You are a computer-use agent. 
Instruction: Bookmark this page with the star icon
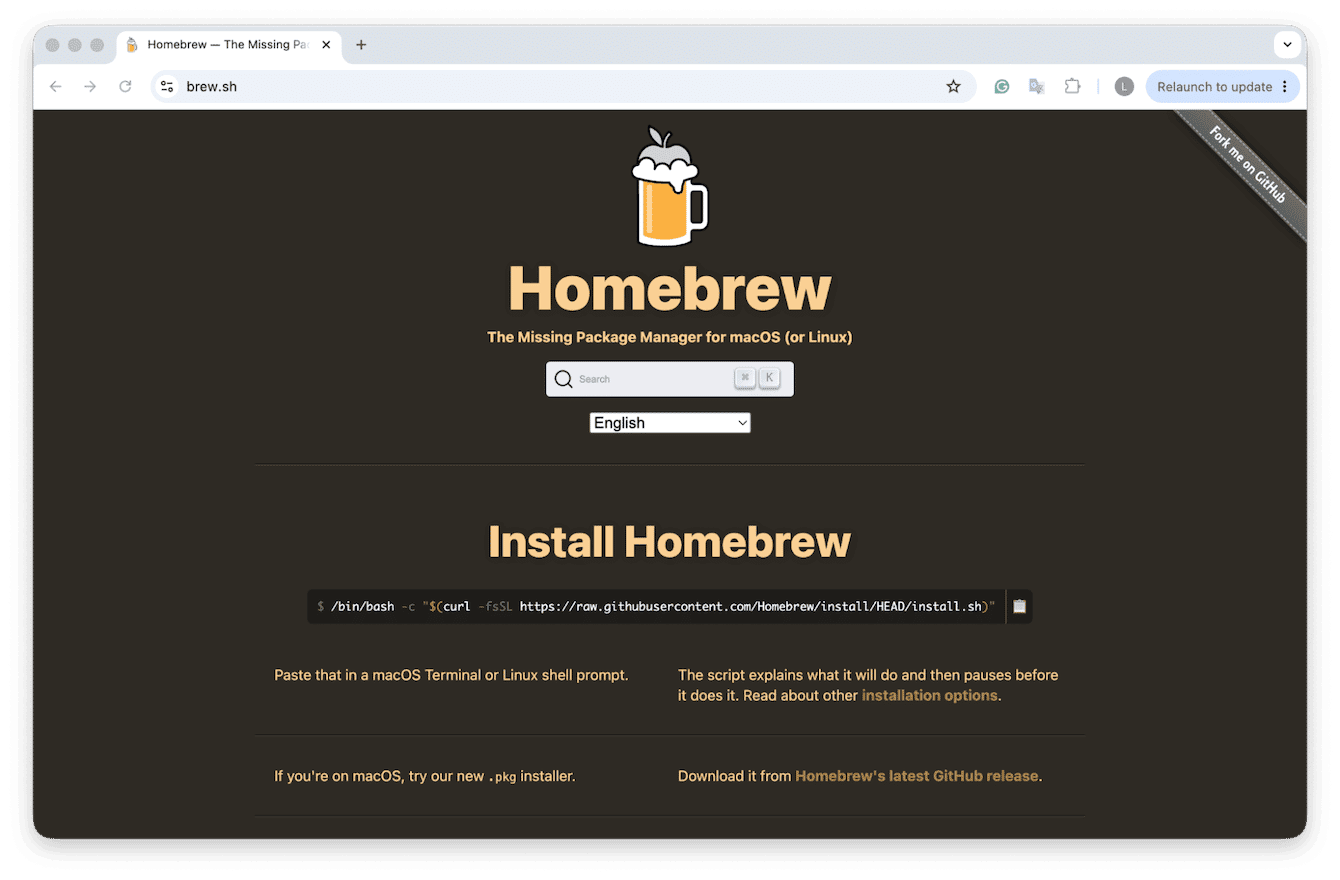(x=953, y=87)
